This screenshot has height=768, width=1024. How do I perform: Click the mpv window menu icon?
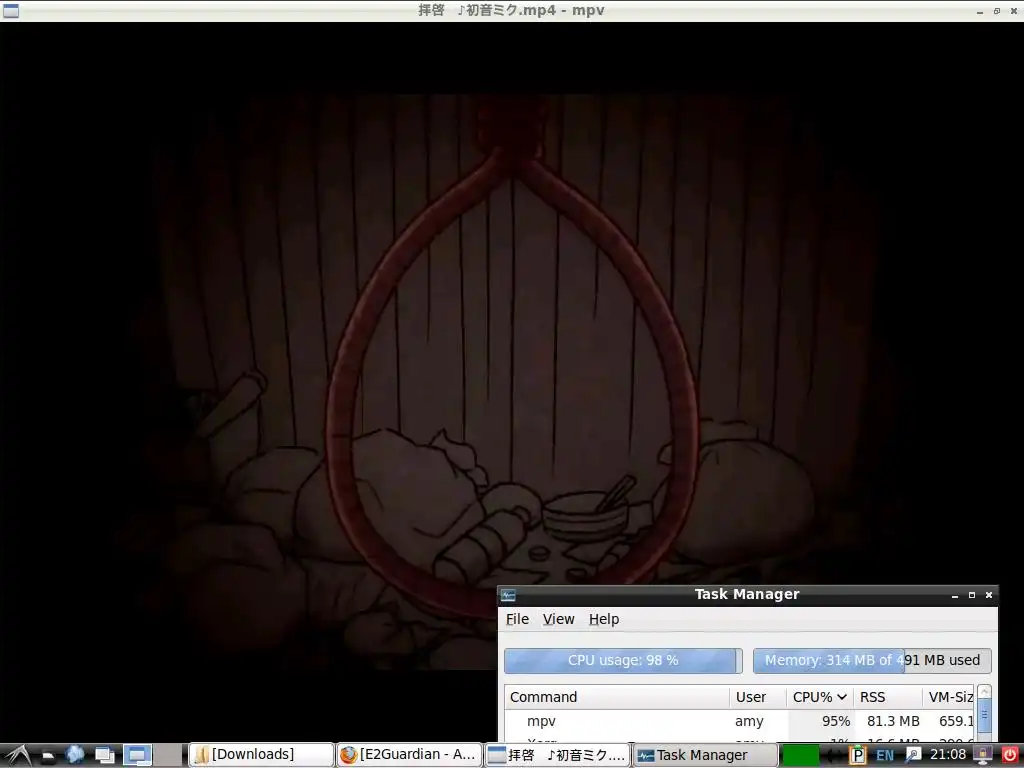coord(11,10)
